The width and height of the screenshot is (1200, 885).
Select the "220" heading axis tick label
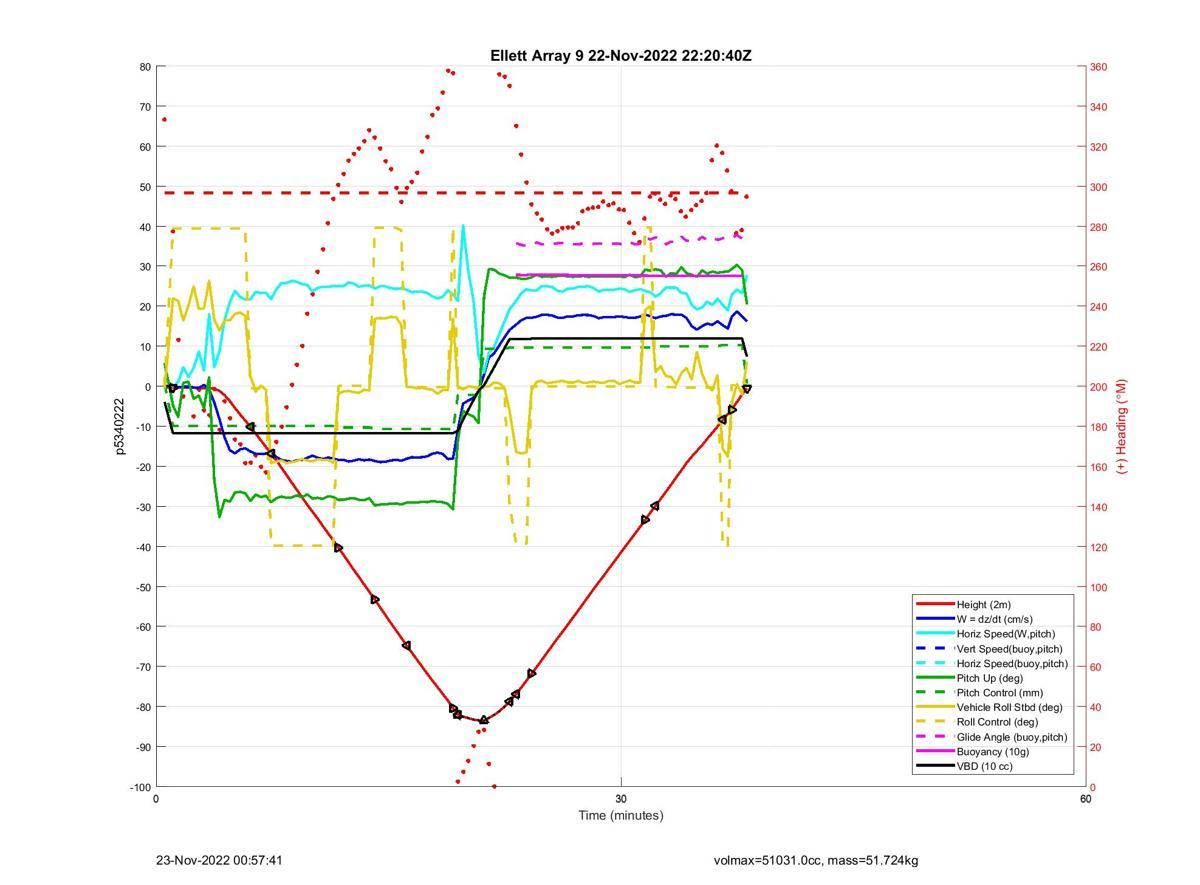1098,347
